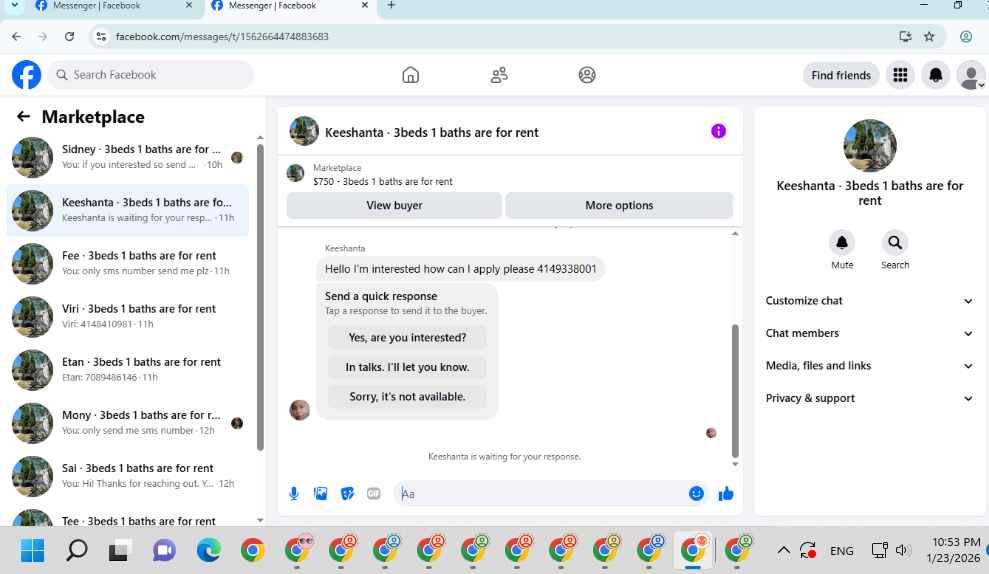Viewport: 989px width, 574px height.
Task: Open the $750 Marketplace listing link
Action: (382, 182)
